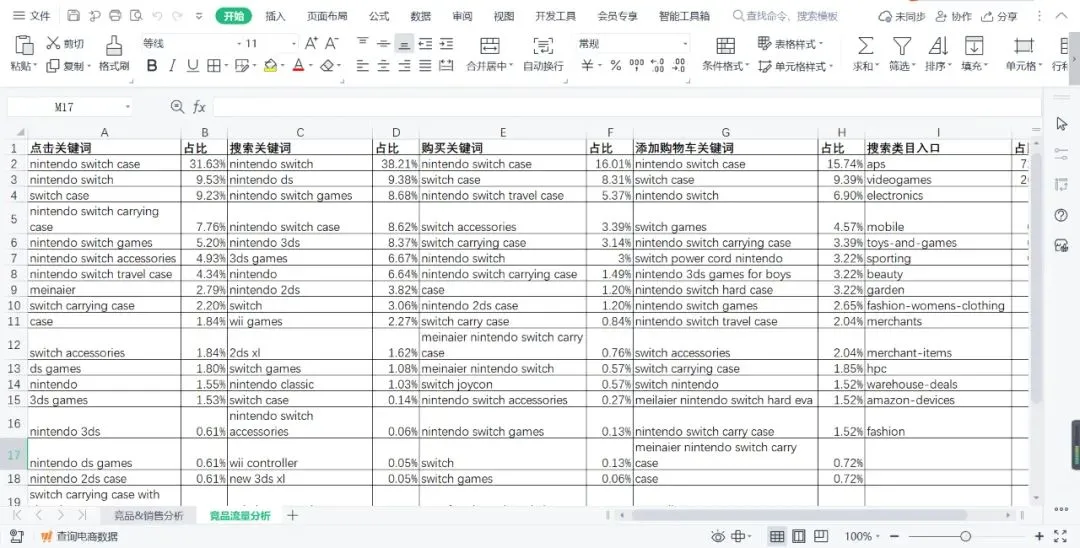The height and width of the screenshot is (548, 1080).
Task: Click the Wrap Text (自动换行) icon
Action: (x=543, y=46)
